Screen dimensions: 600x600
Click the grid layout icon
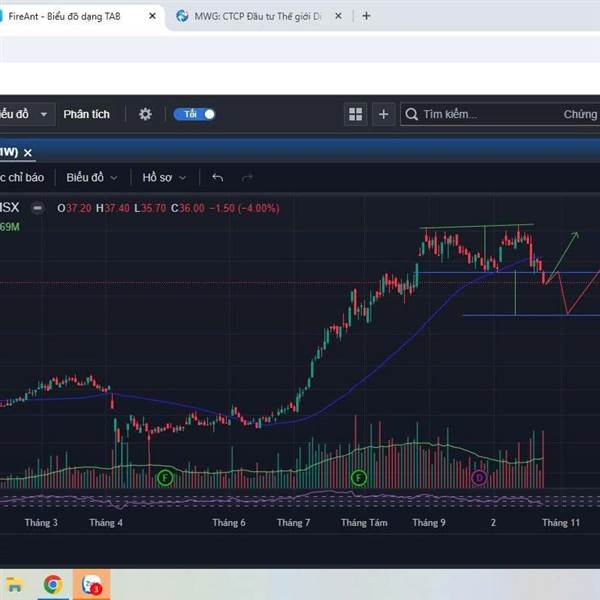(356, 114)
